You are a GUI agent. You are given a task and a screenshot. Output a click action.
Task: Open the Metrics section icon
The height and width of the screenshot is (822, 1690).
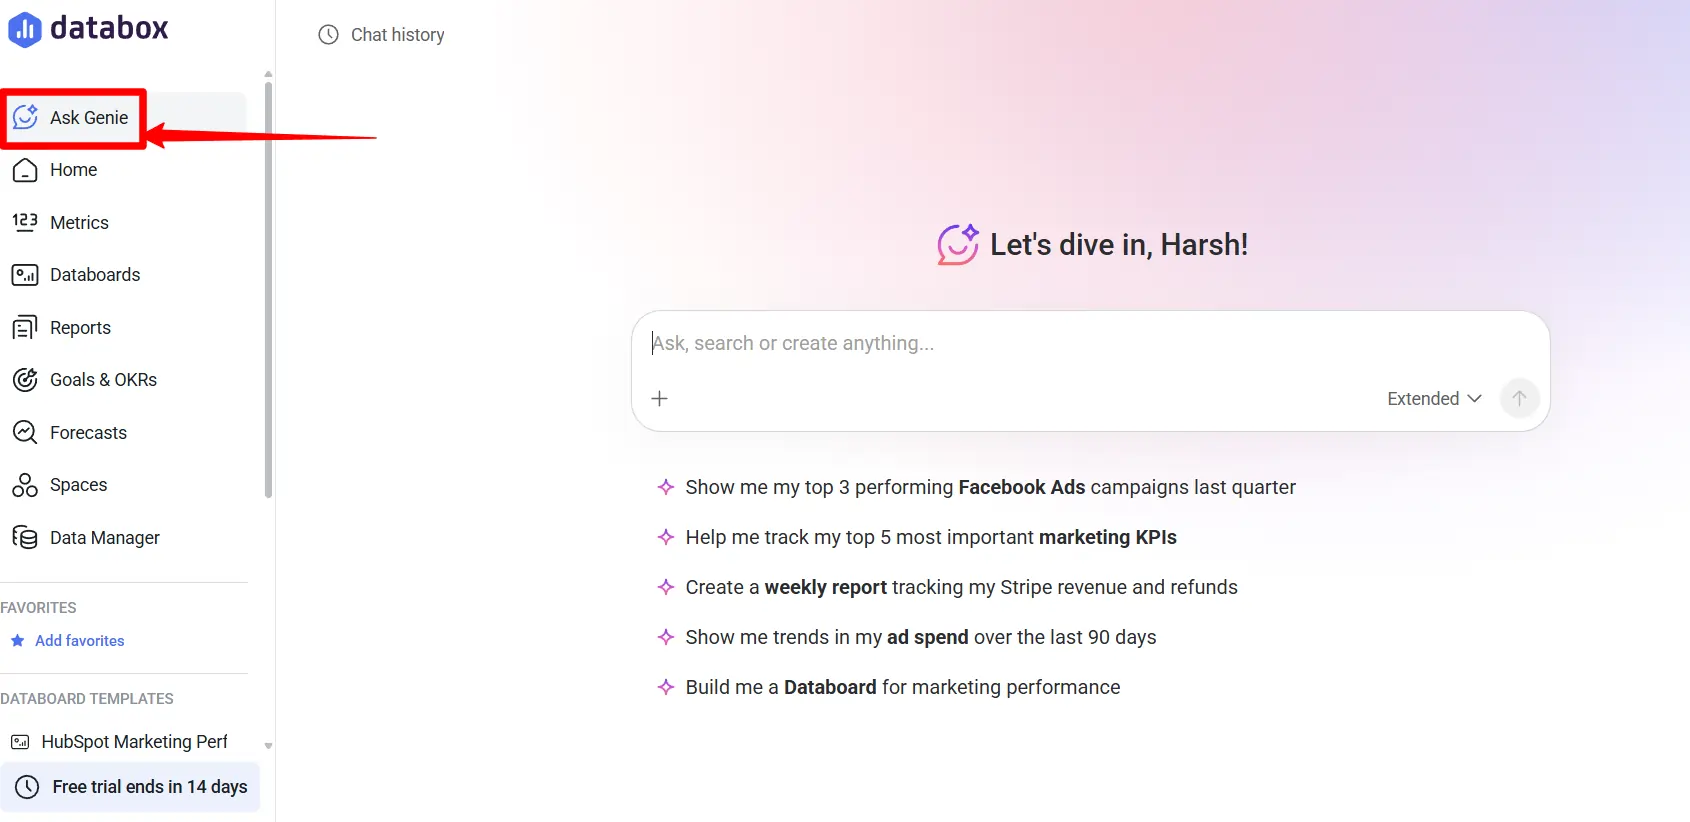point(25,222)
